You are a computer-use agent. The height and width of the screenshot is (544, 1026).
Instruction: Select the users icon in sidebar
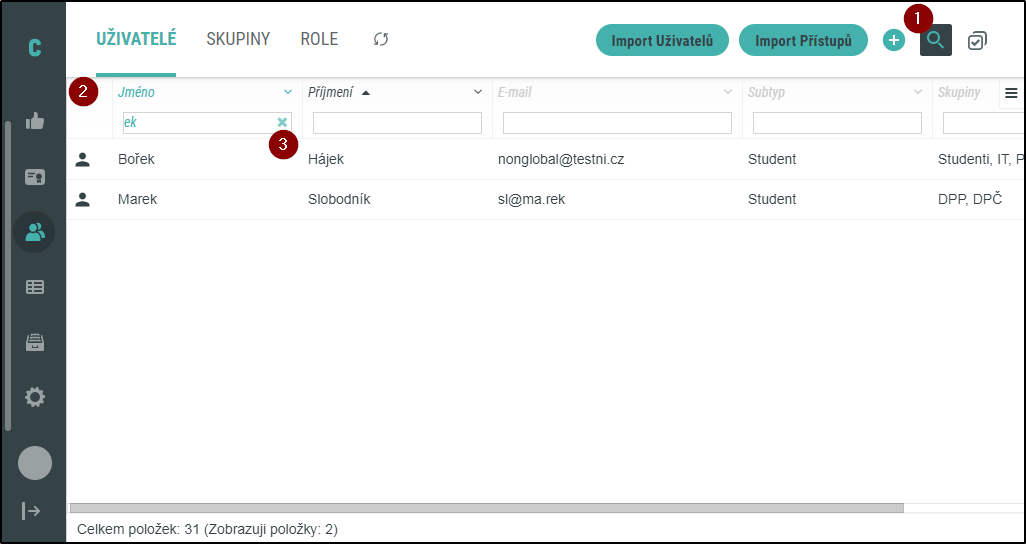35,232
